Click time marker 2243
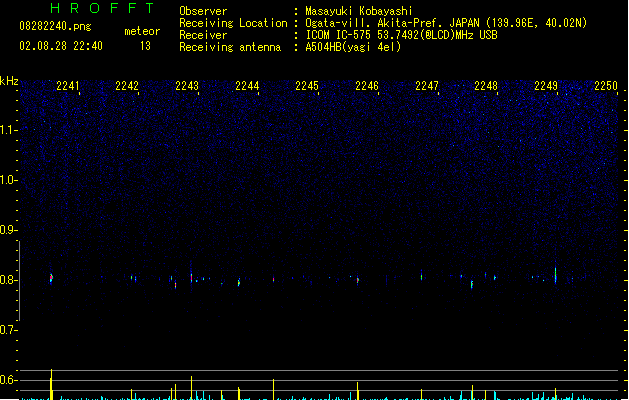The height and width of the screenshot is (400, 629). (x=187, y=86)
